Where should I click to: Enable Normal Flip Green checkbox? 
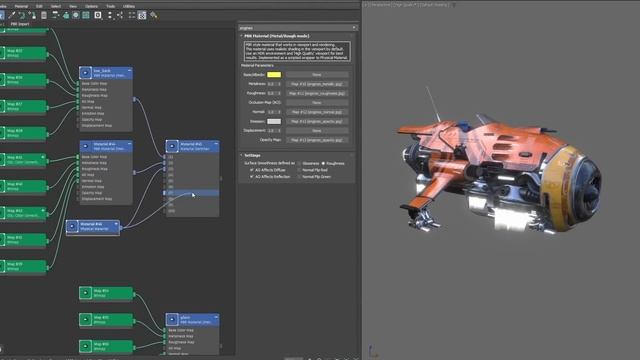(299, 177)
